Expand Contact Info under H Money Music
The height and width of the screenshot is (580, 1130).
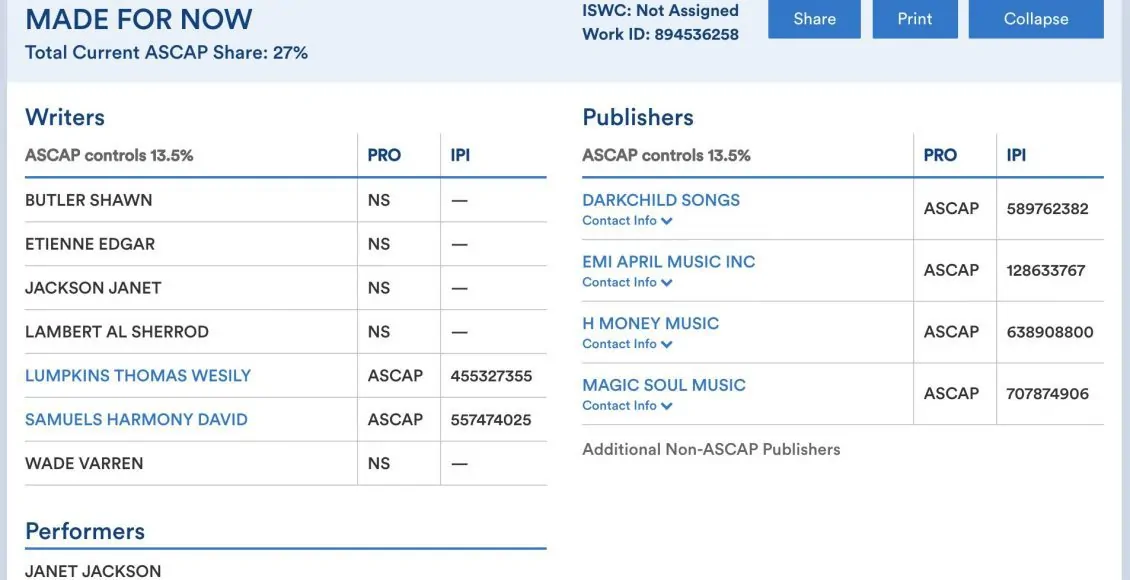[627, 344]
